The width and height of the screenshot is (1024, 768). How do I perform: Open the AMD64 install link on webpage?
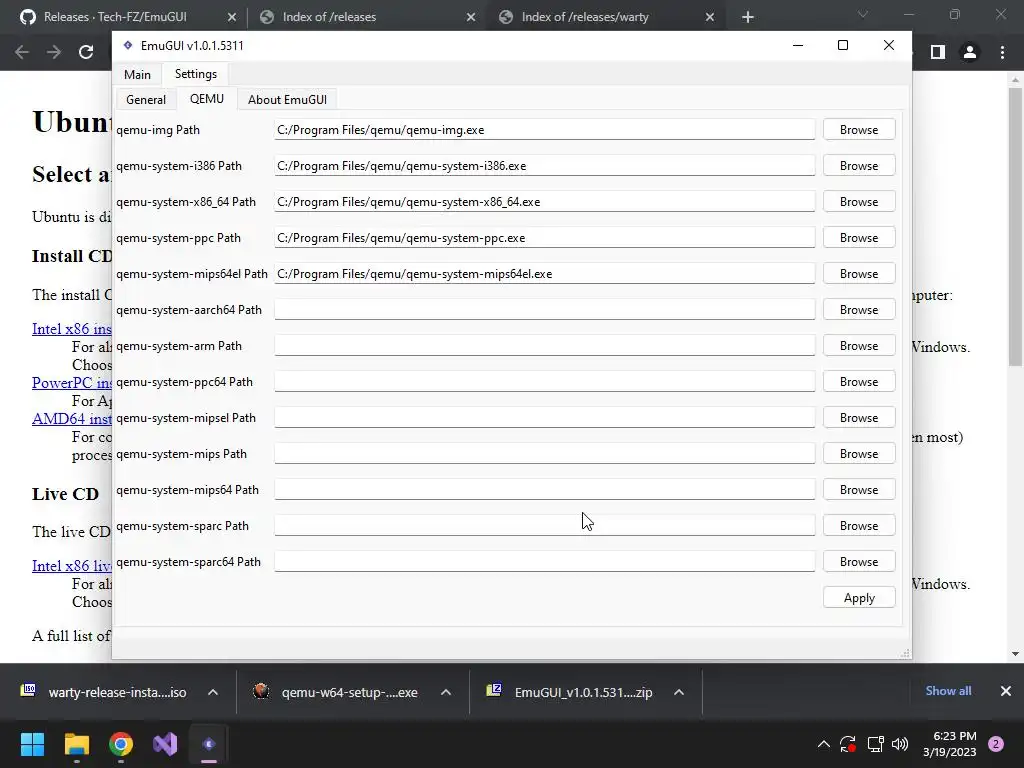pos(72,419)
